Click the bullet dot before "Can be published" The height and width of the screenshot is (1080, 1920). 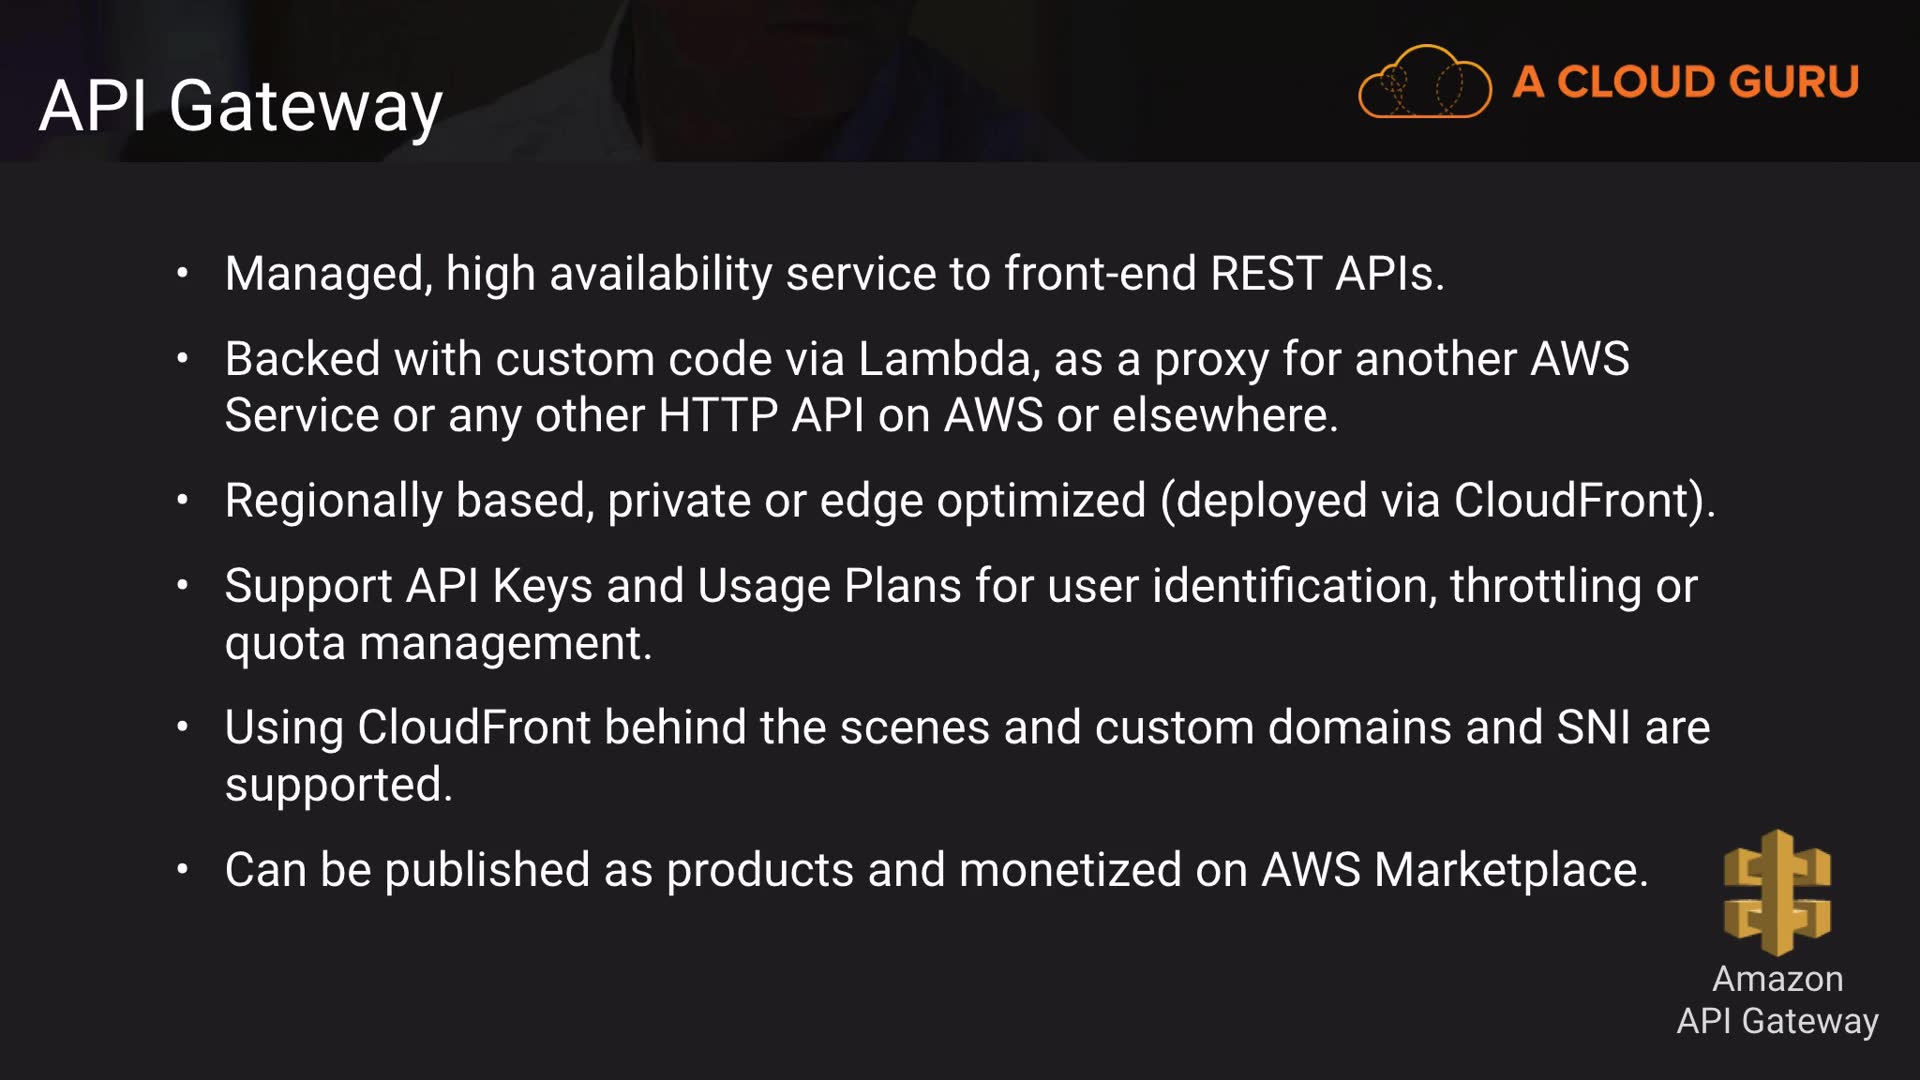click(x=182, y=869)
